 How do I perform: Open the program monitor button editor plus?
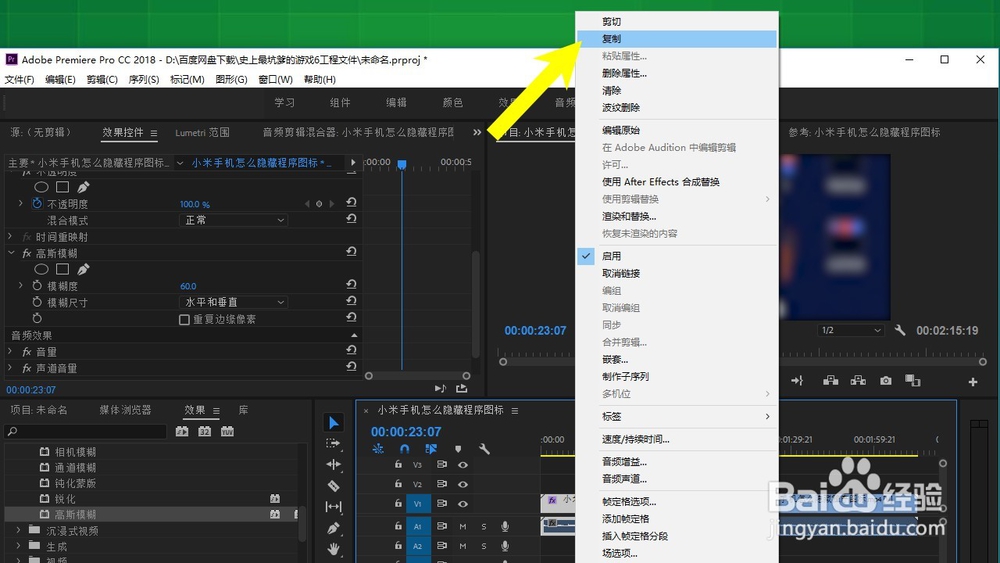[973, 381]
